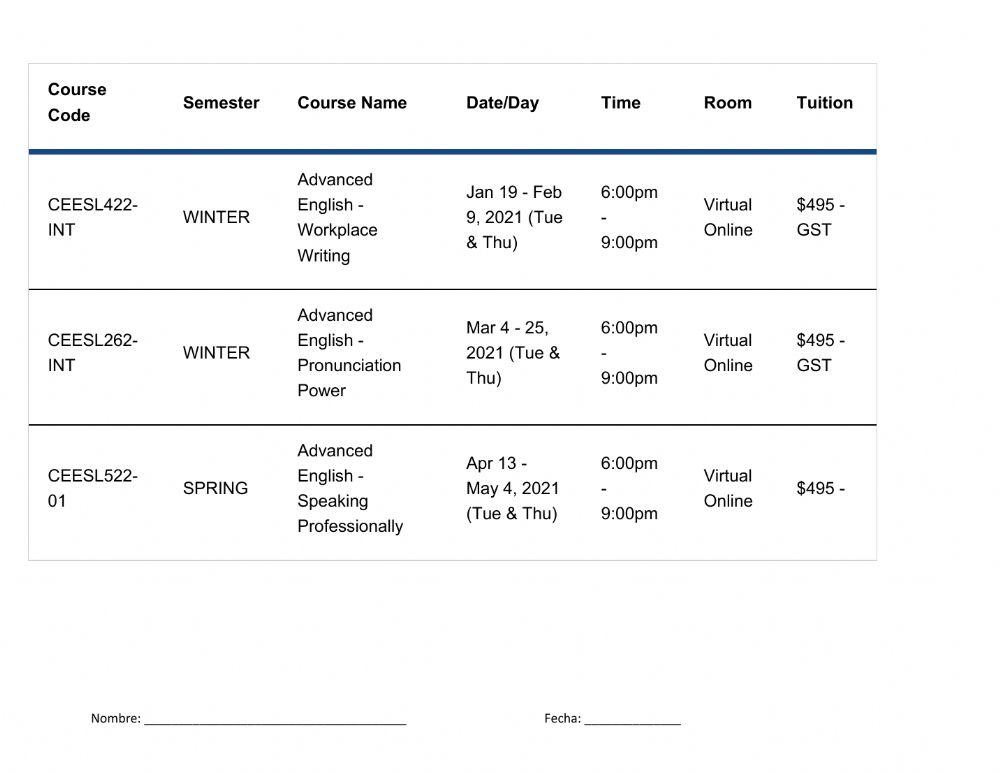
Task: Click the Date/Day column header
Action: pos(502,102)
